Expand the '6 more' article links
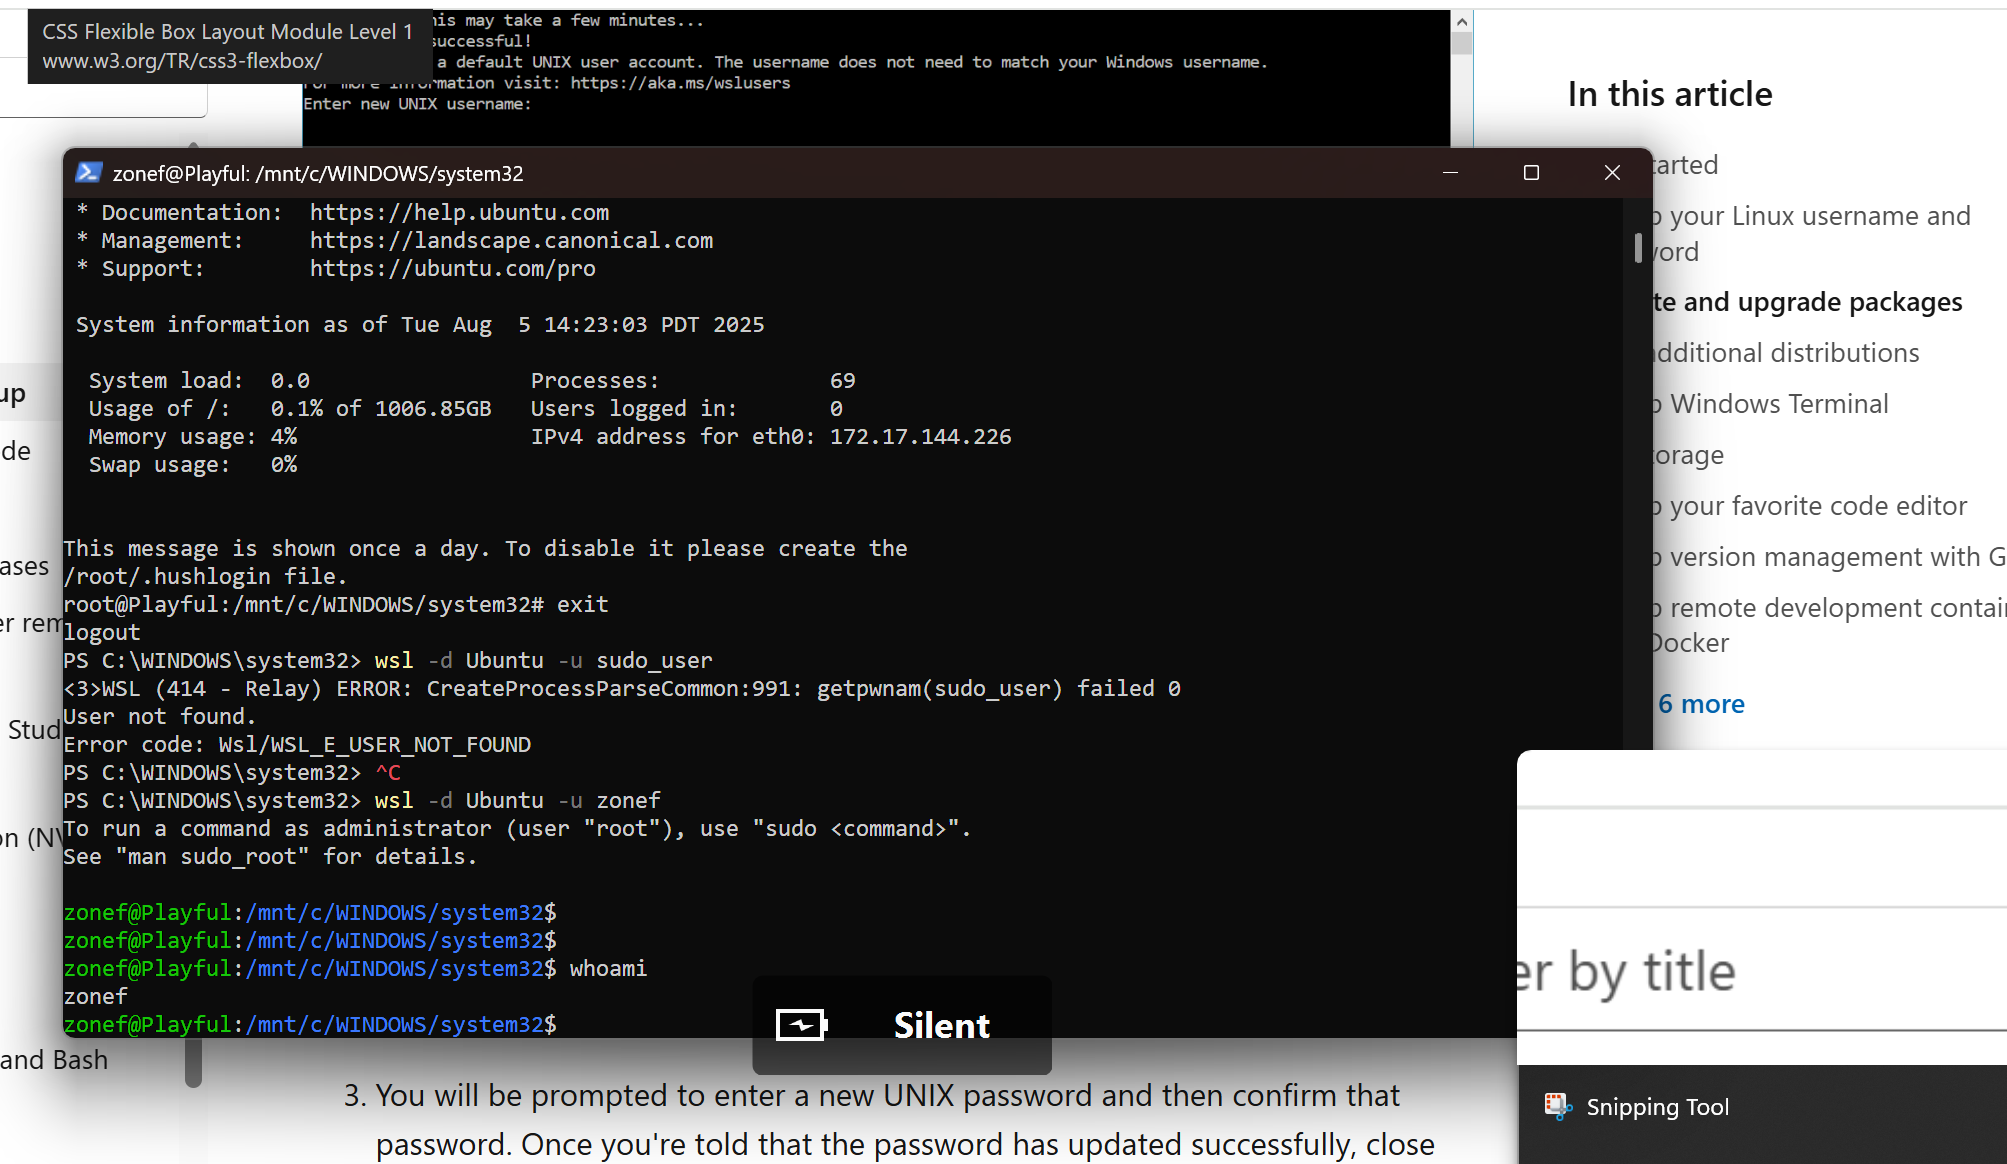 coord(1701,704)
